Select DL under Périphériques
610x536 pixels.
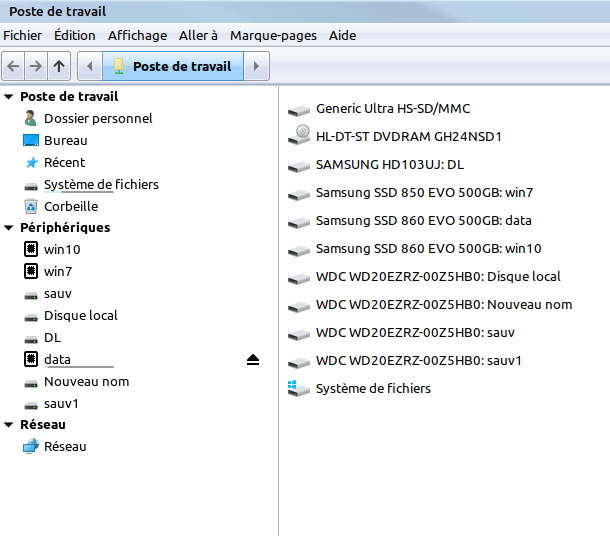53,337
